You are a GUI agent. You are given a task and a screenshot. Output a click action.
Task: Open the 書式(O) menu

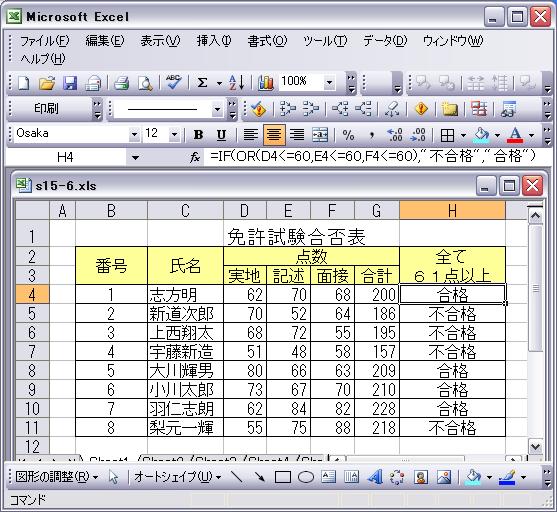click(267, 41)
